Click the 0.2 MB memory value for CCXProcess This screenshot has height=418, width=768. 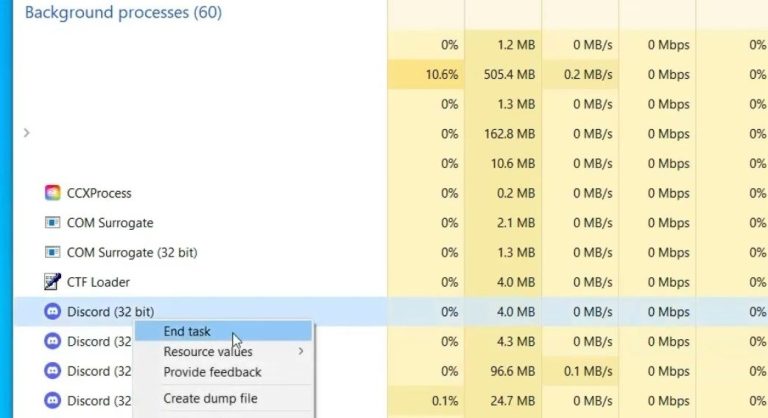click(516, 193)
